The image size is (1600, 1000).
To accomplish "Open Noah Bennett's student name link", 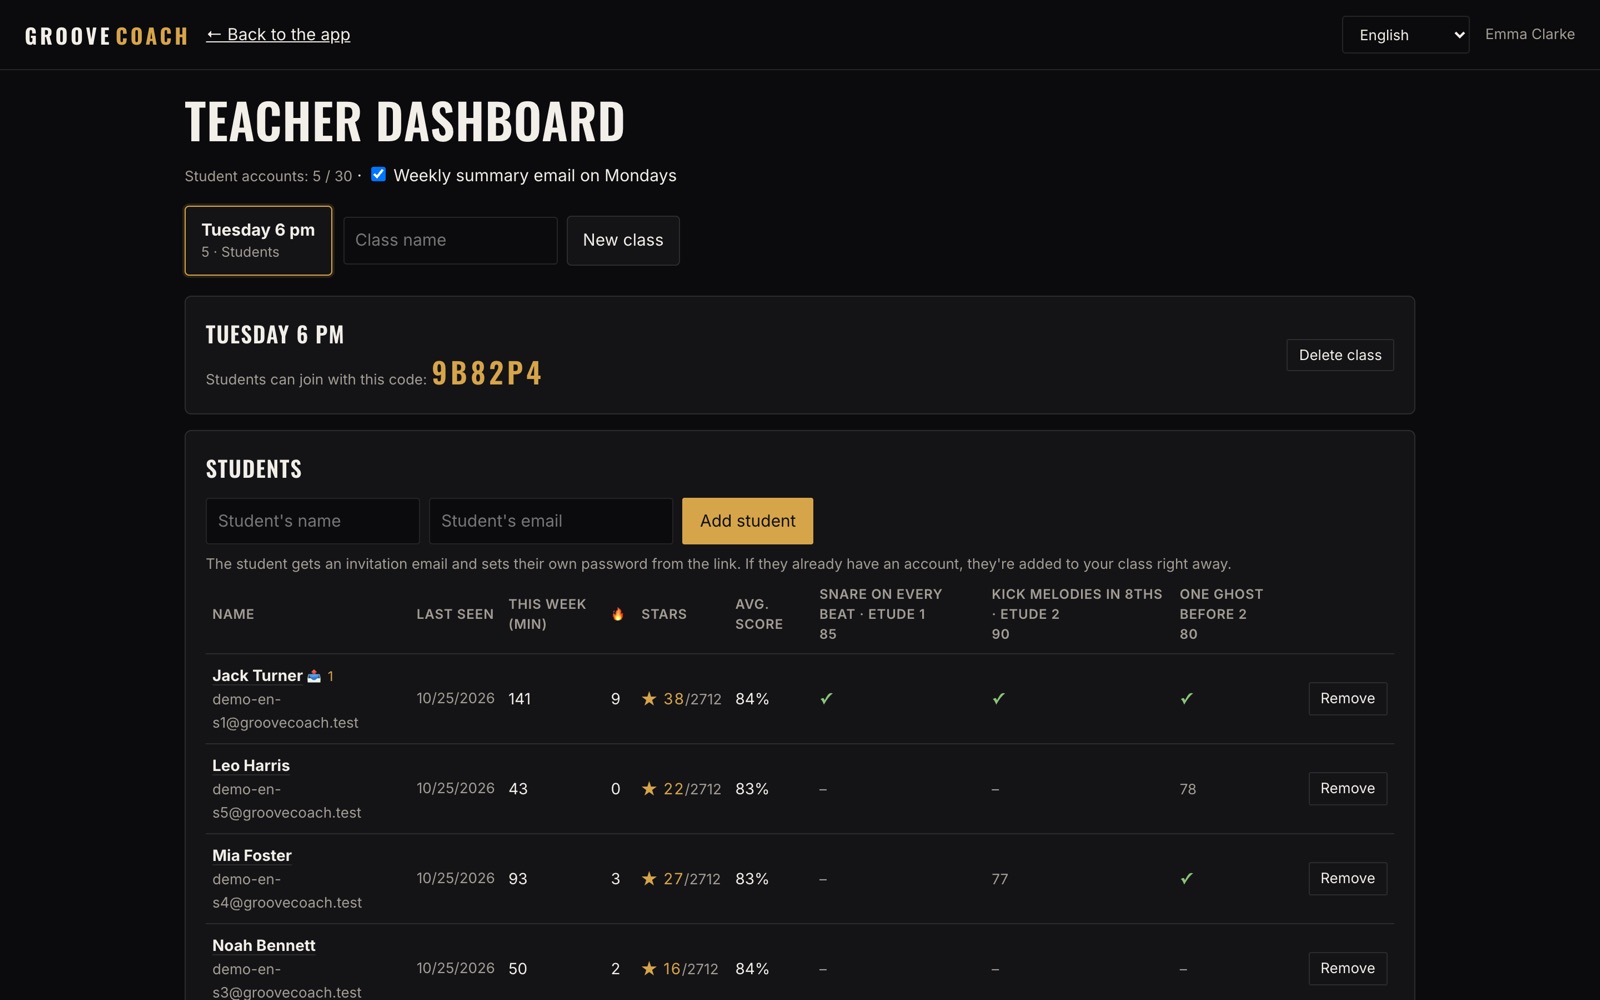I will [264, 946].
